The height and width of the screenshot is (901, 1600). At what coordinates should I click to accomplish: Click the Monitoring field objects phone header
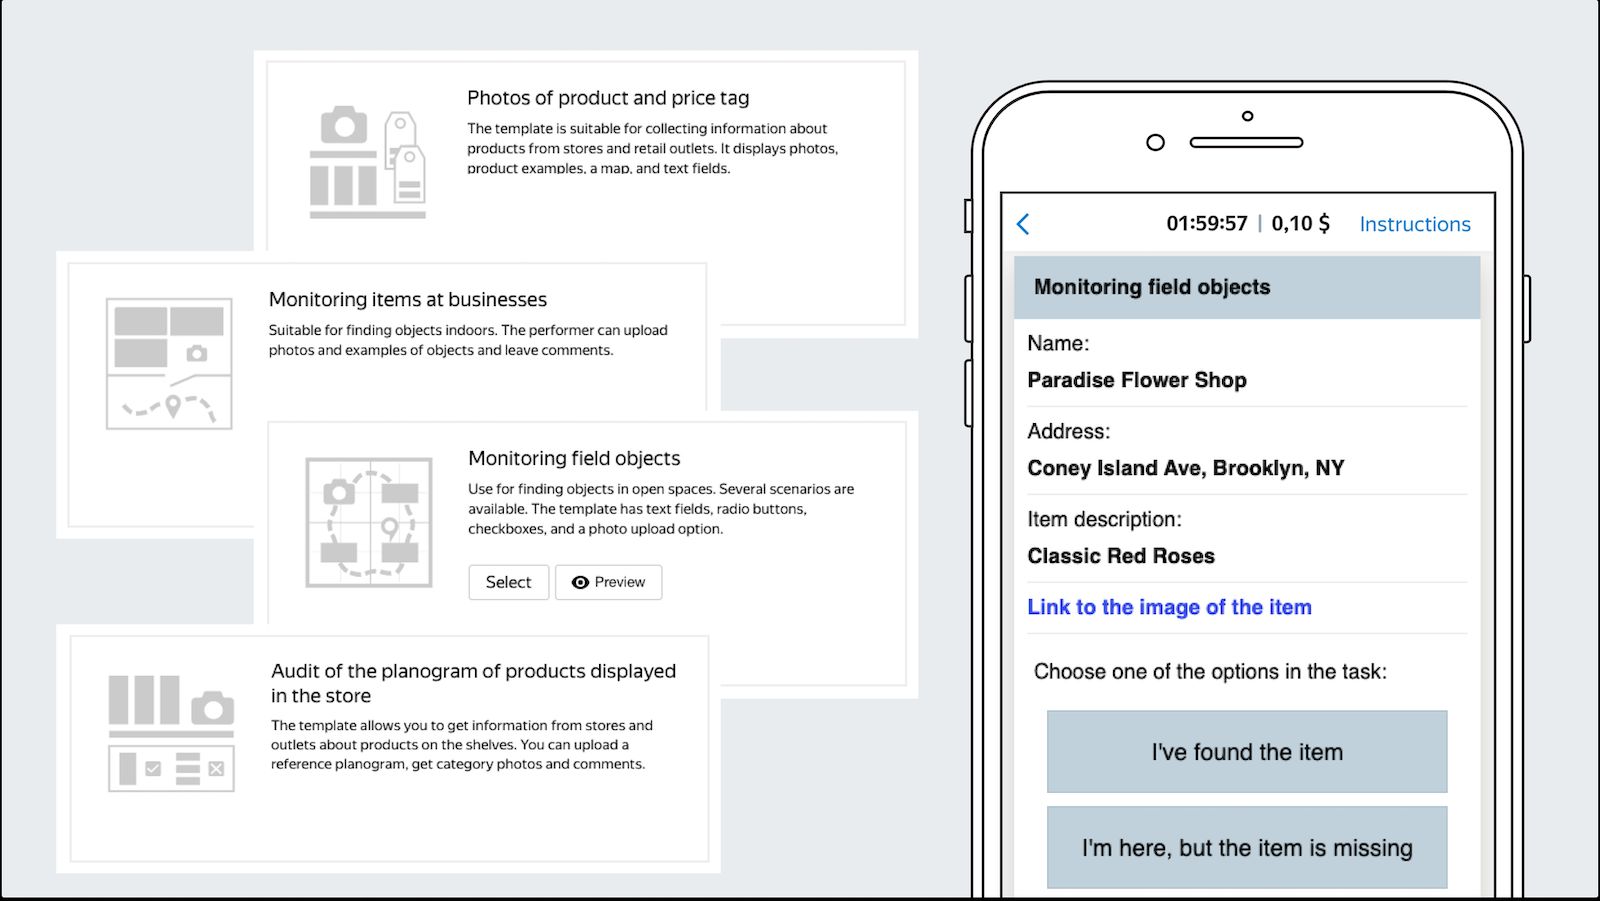click(1247, 287)
